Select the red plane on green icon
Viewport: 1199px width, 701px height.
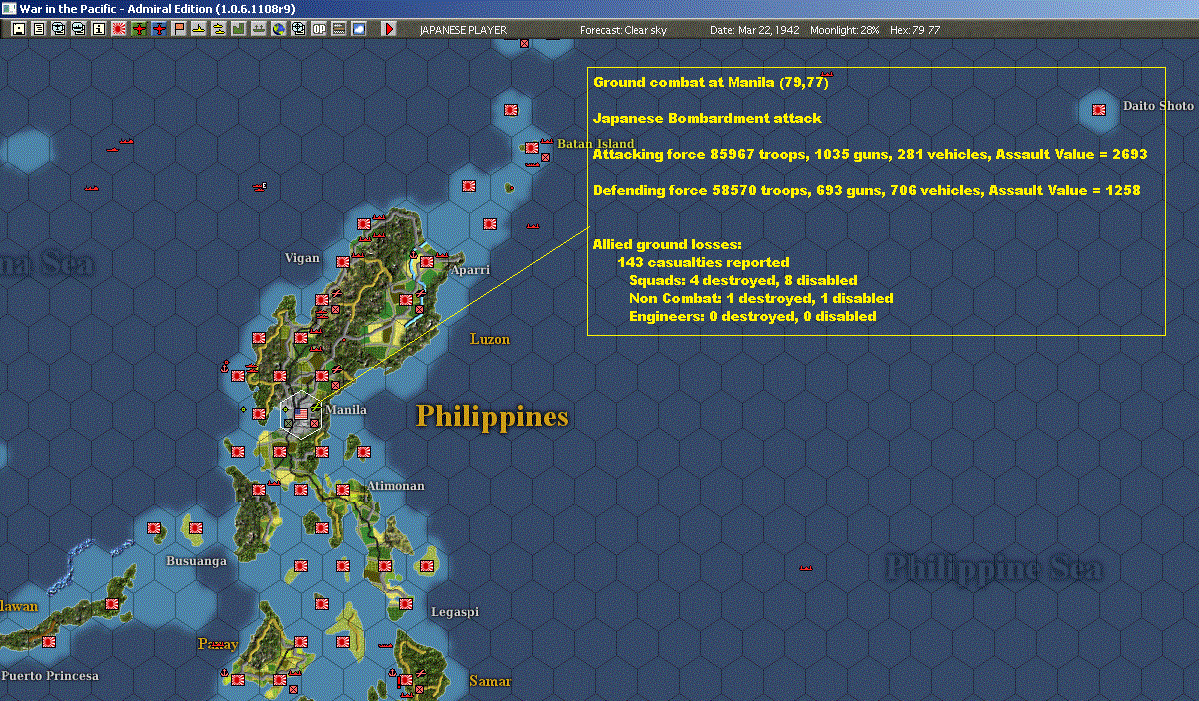pos(138,29)
